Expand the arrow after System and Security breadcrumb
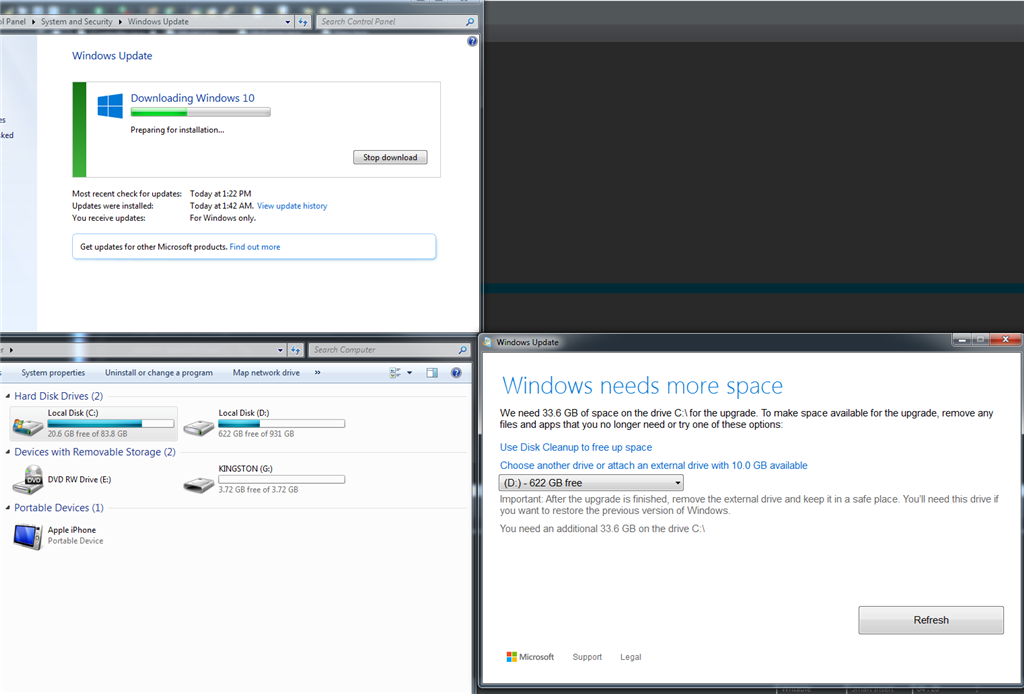Image resolution: width=1024 pixels, height=694 pixels. coord(120,22)
